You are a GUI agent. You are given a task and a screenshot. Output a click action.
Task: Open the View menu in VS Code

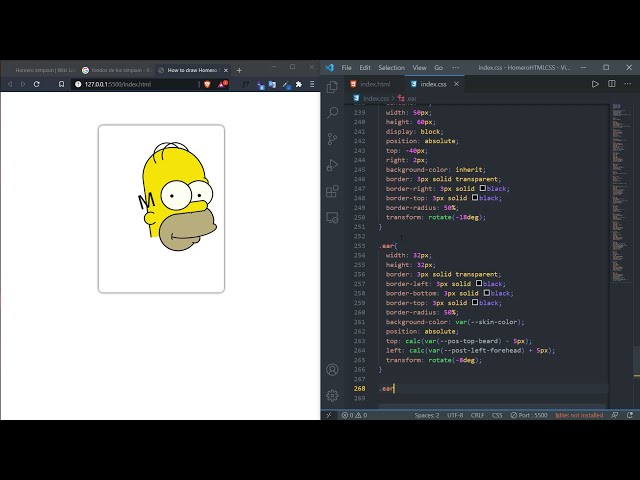[419, 68]
